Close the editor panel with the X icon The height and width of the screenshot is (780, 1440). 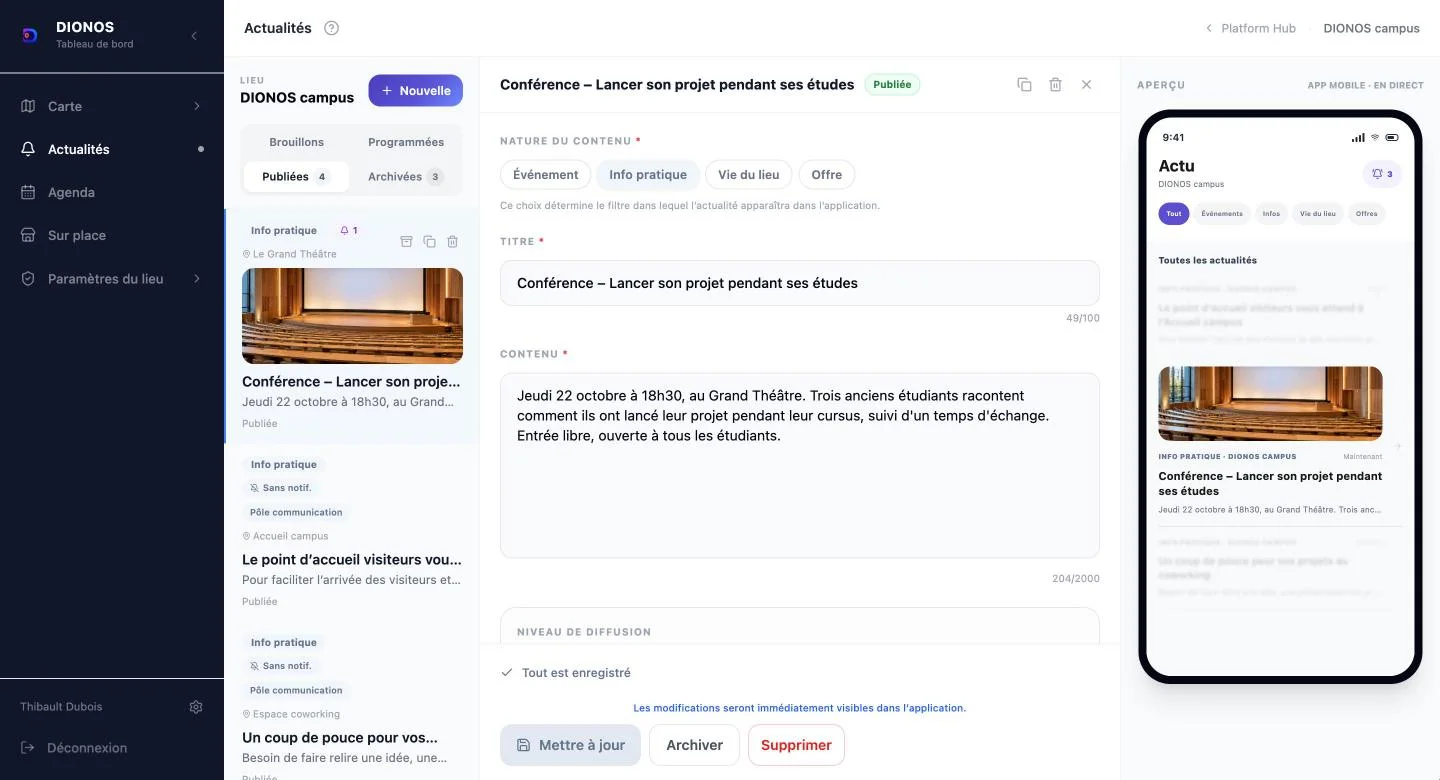pos(1086,85)
